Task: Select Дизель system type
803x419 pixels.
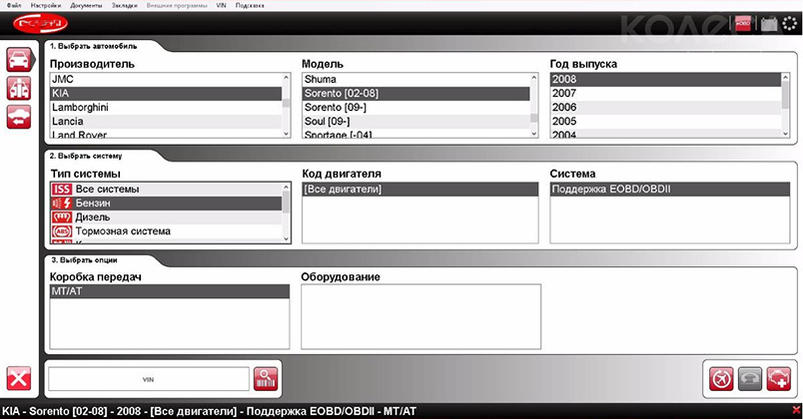Action: (166, 217)
